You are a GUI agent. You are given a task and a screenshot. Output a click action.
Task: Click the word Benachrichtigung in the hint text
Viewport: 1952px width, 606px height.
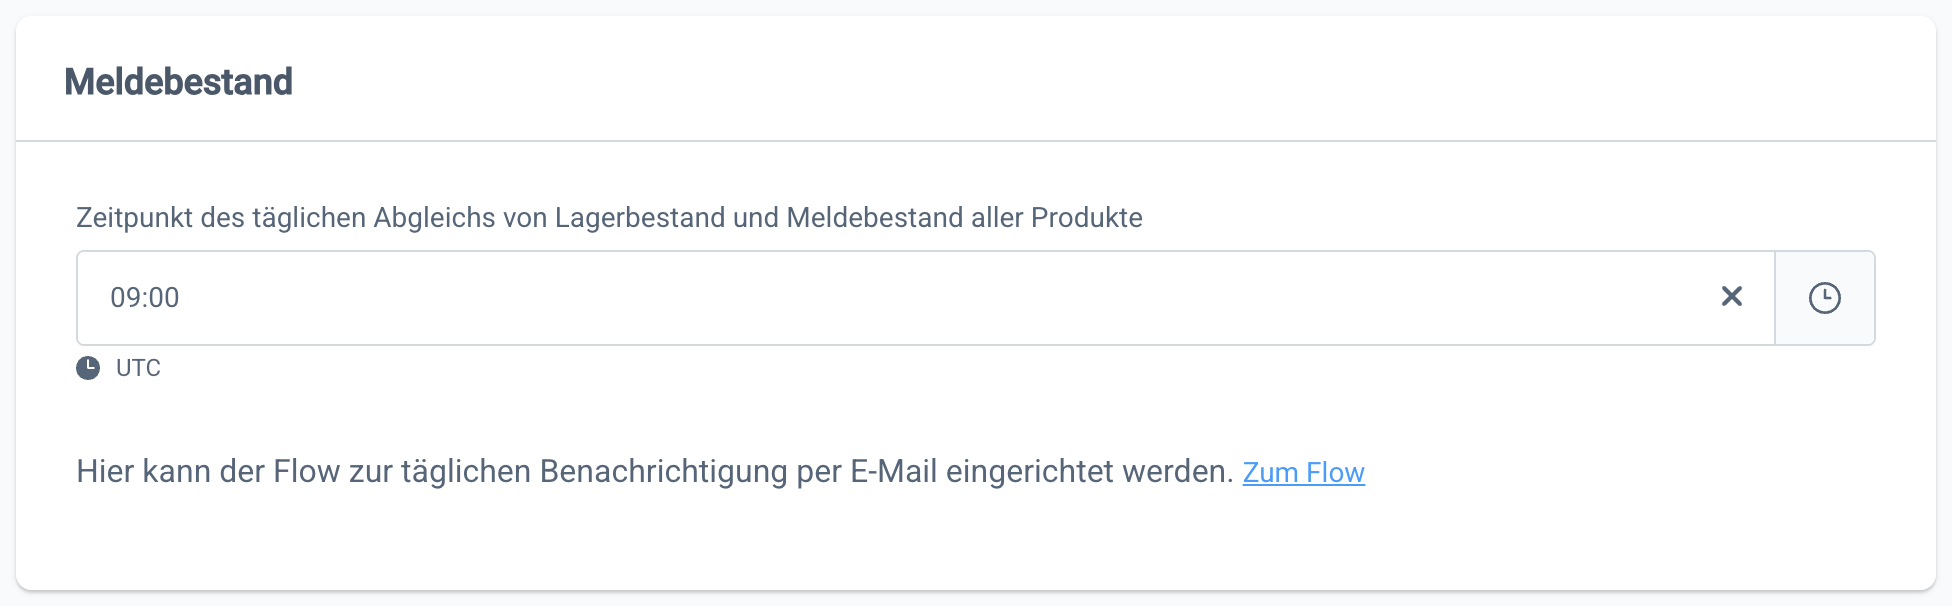tap(663, 472)
